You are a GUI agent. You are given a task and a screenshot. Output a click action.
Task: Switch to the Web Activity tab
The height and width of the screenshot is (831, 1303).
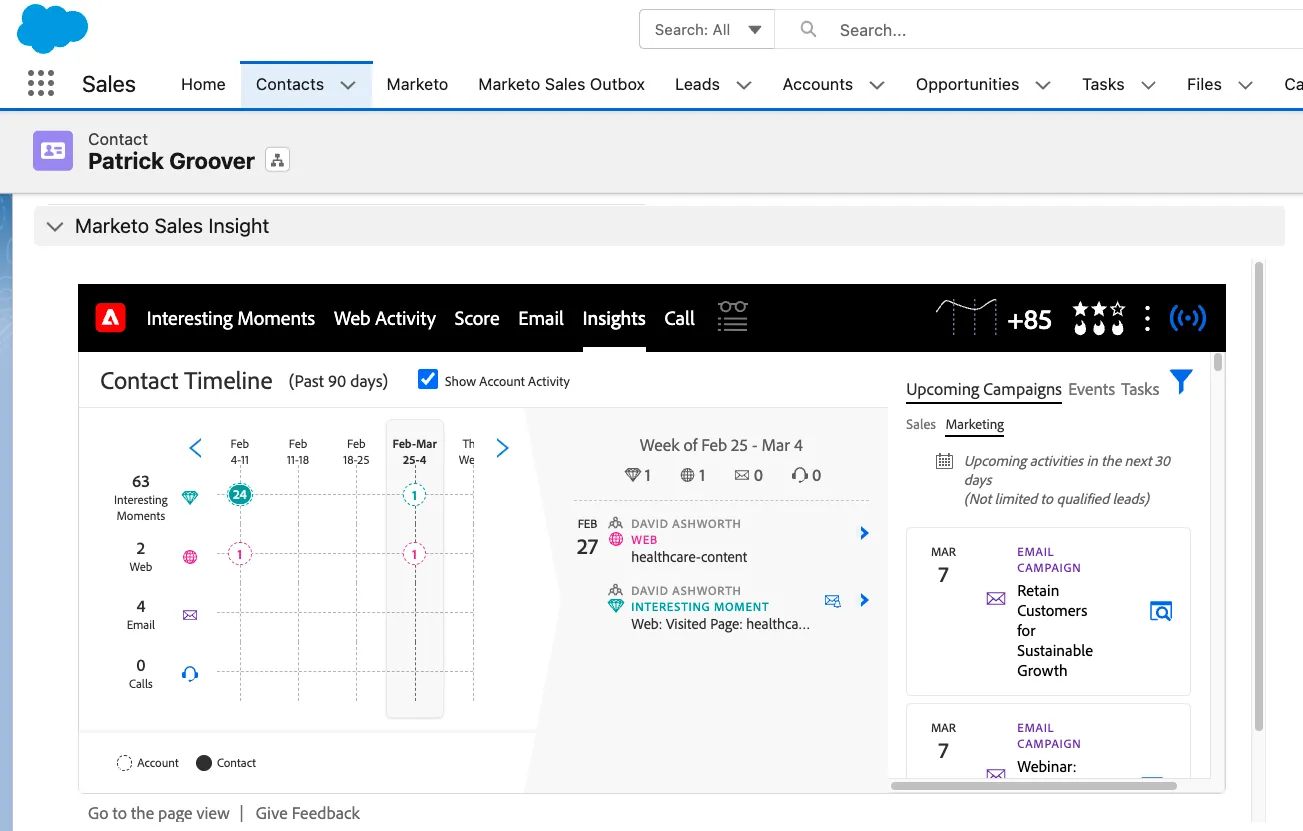pyautogui.click(x=385, y=318)
